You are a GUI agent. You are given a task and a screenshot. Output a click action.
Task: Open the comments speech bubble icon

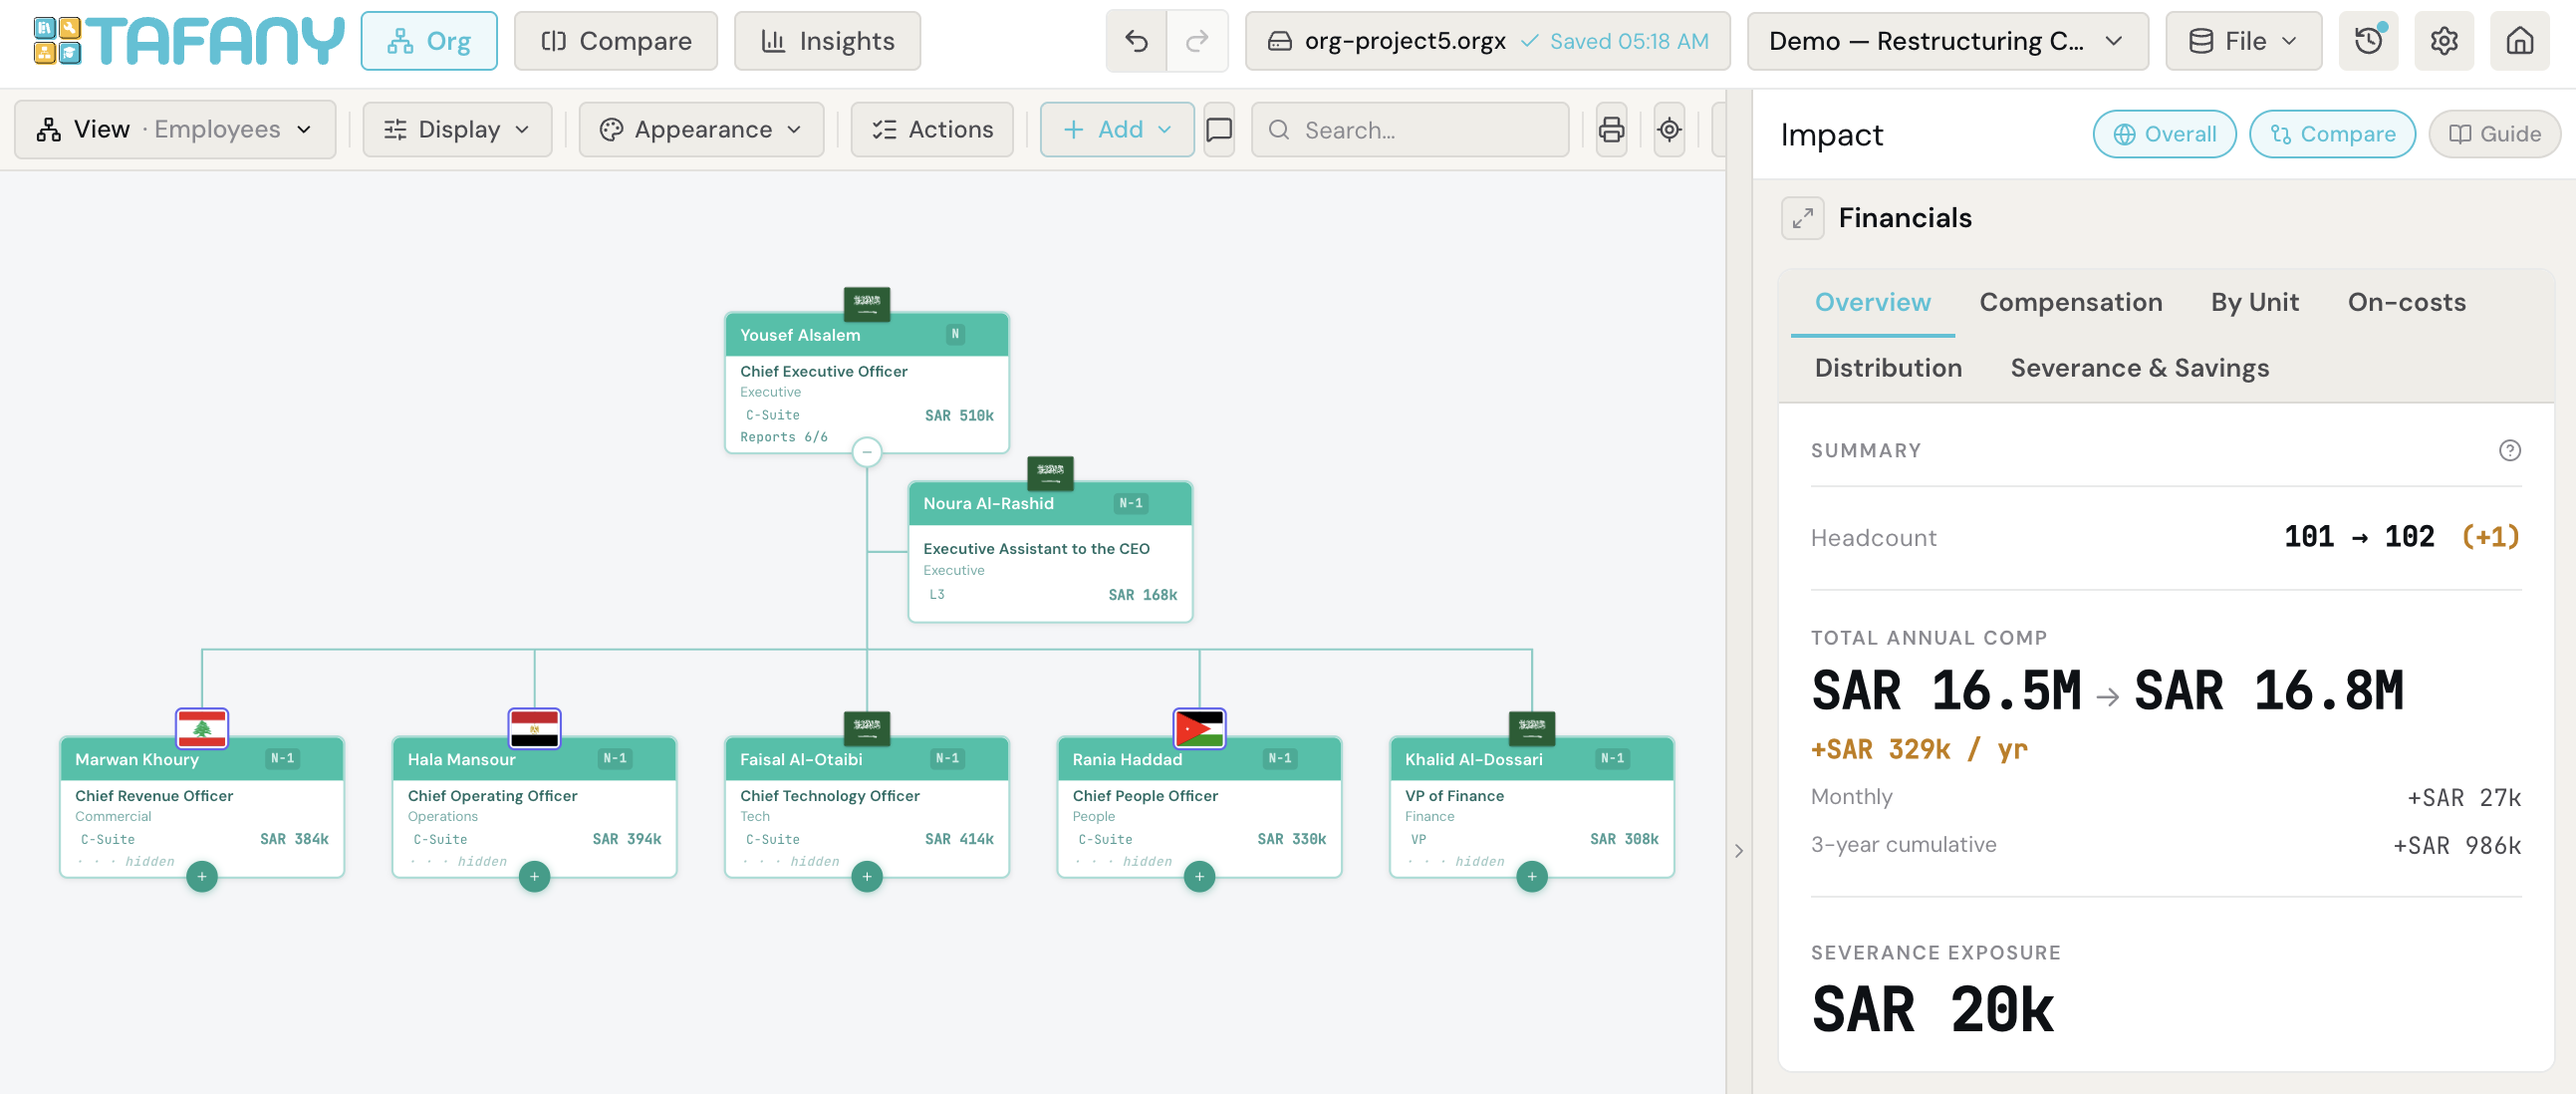pos(1219,129)
